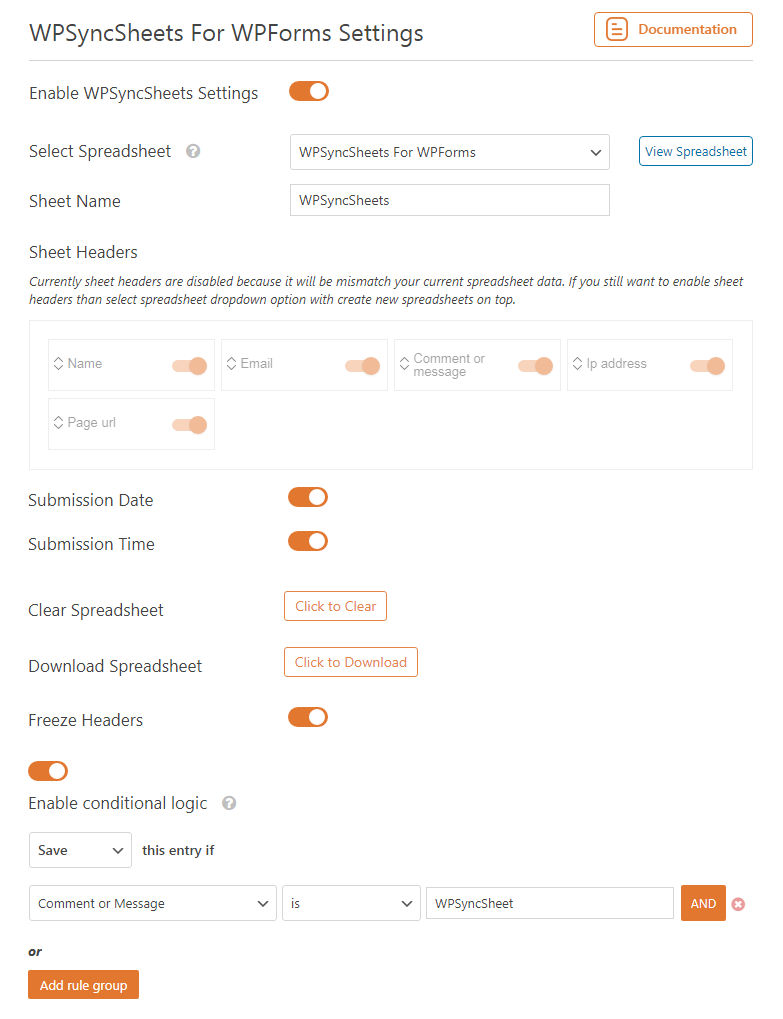Remove the rule with the red delete icon

coord(738,904)
